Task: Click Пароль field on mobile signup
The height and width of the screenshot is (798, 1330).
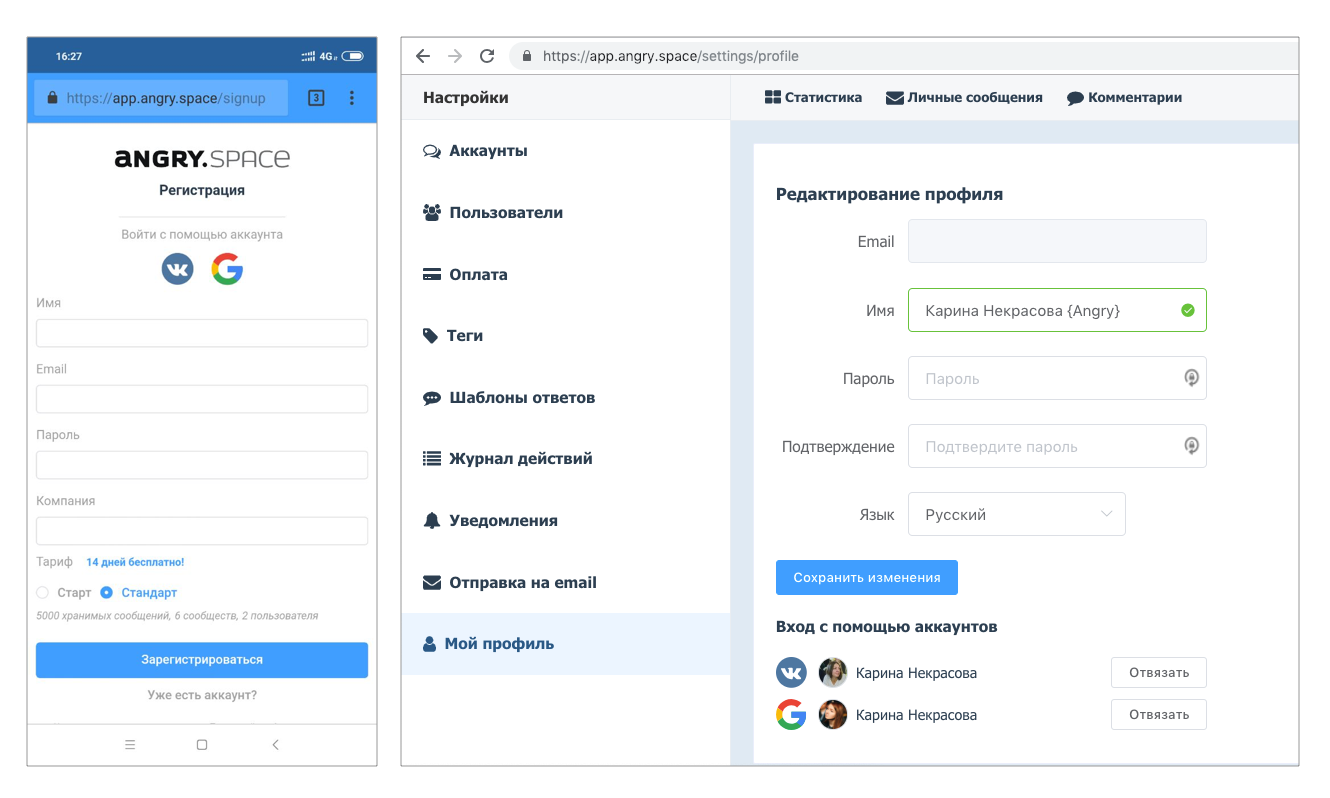Action: tap(202, 465)
